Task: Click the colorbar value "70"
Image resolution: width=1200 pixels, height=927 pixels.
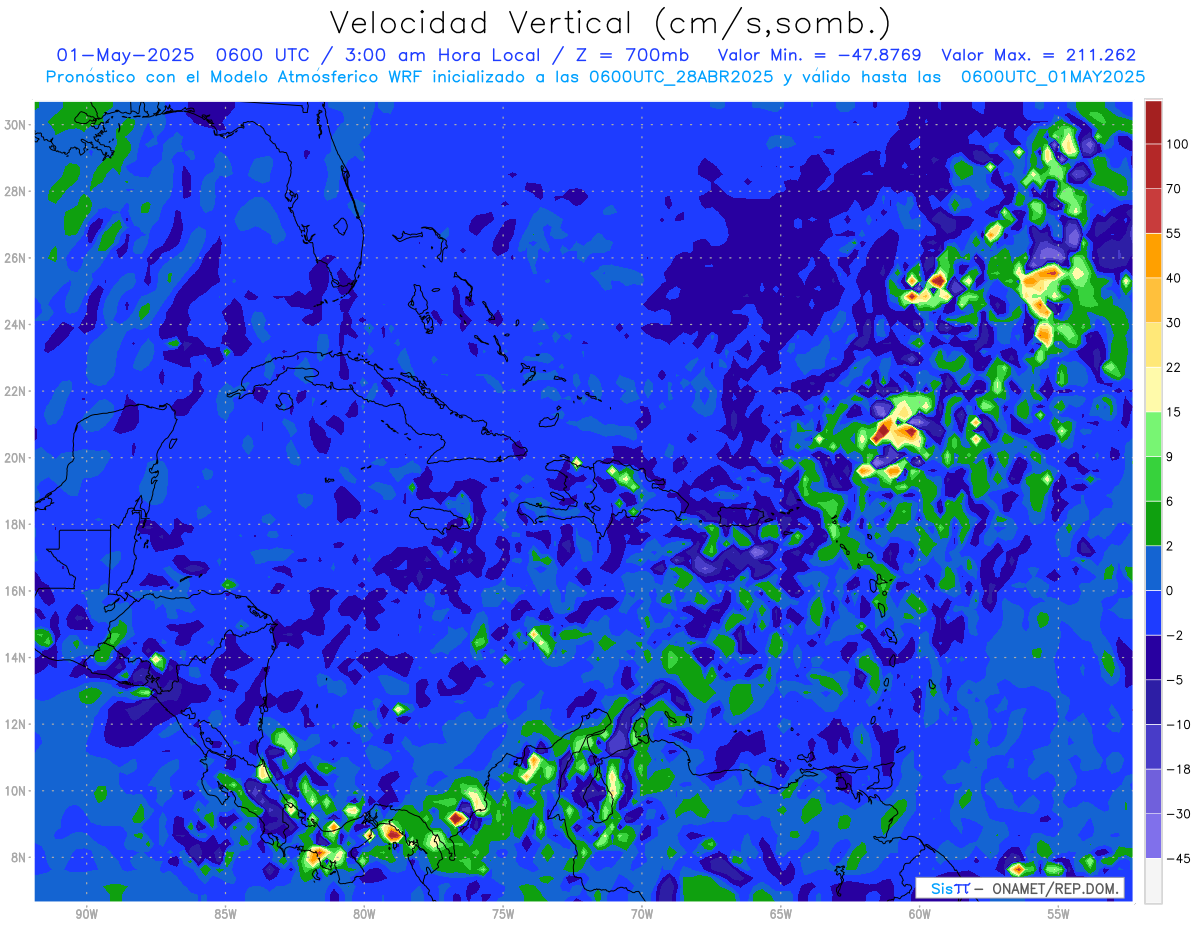Action: point(1174,189)
